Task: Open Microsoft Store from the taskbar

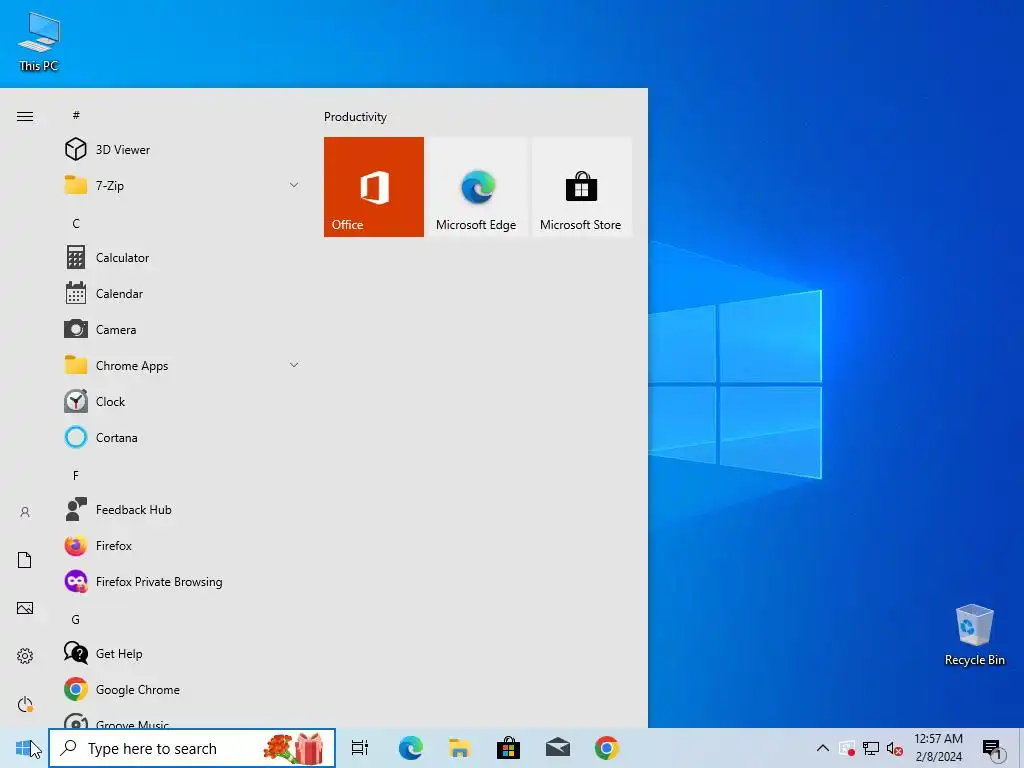Action: 508,748
